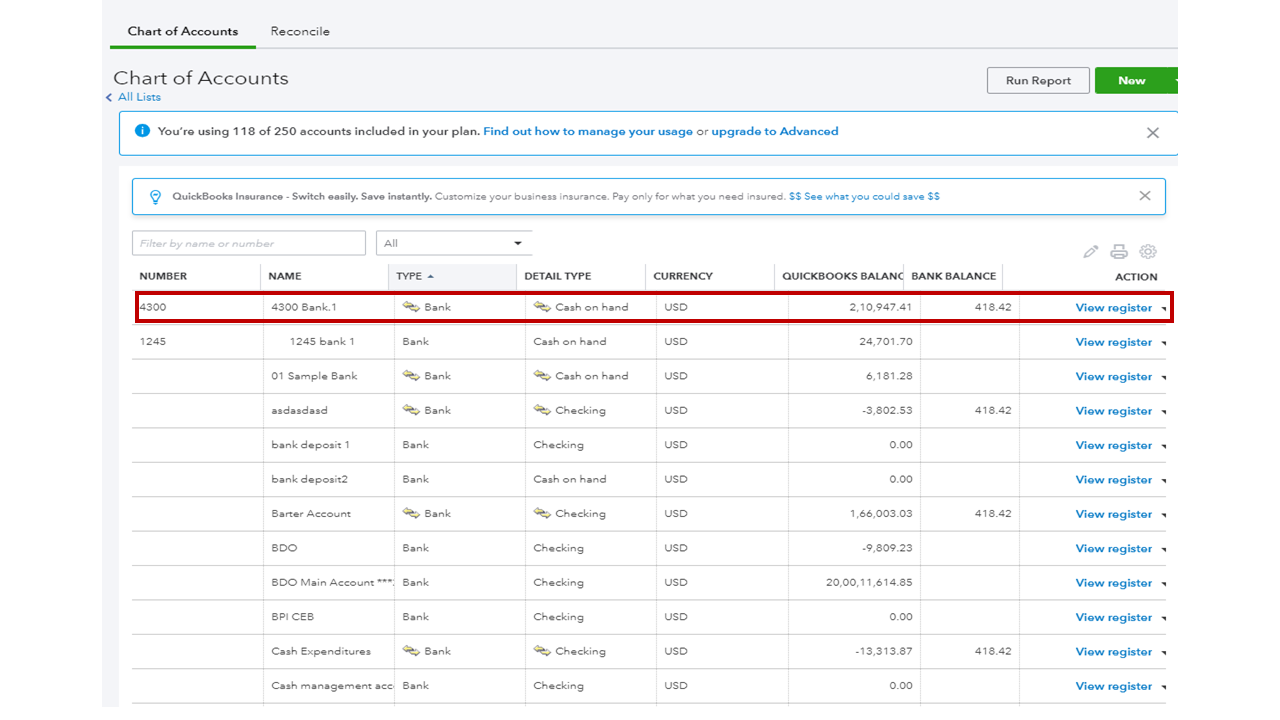The height and width of the screenshot is (720, 1280).
Task: Click the printer icon above table
Action: tap(1119, 252)
